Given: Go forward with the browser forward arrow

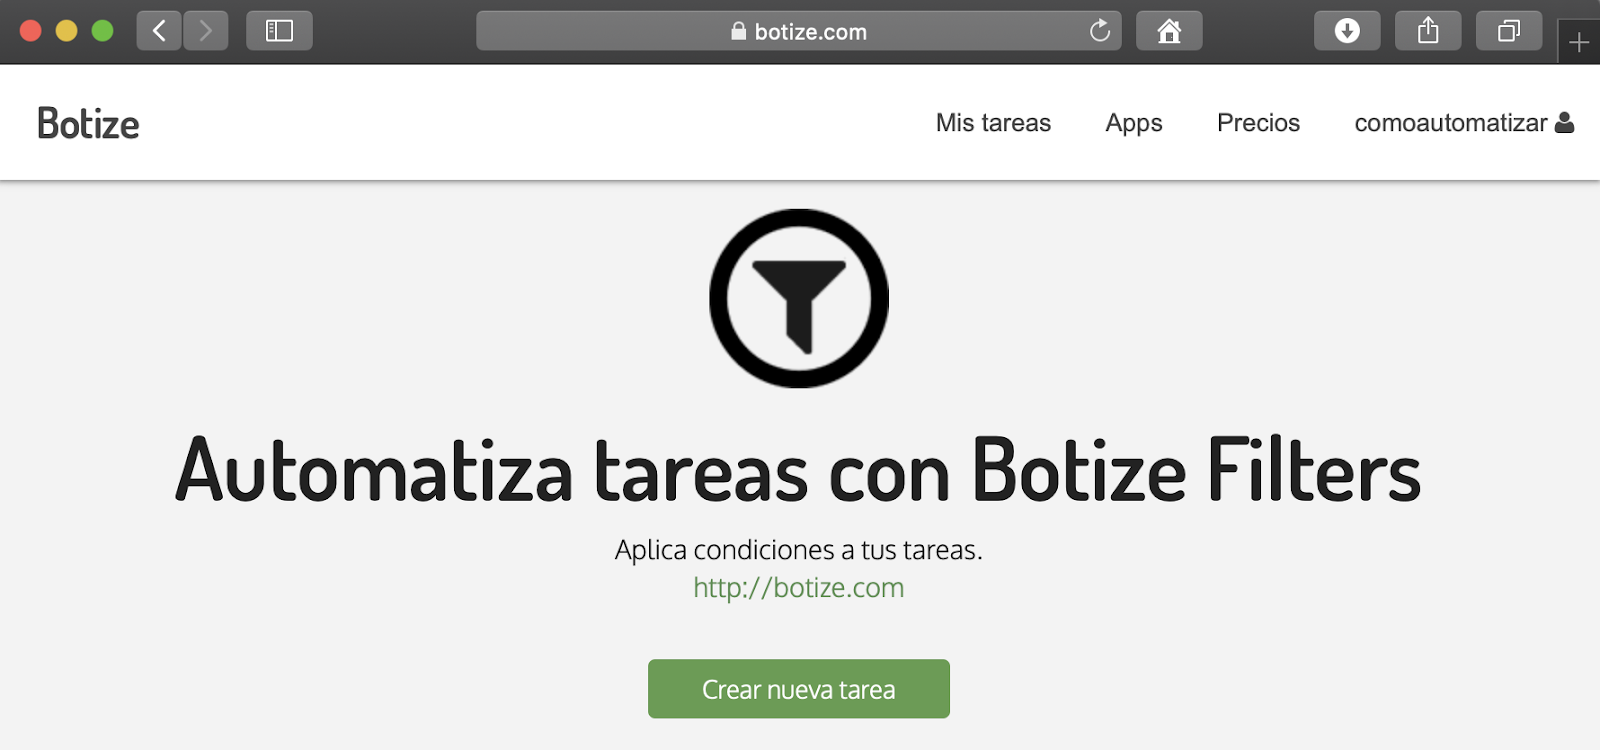Looking at the screenshot, I should click(206, 31).
